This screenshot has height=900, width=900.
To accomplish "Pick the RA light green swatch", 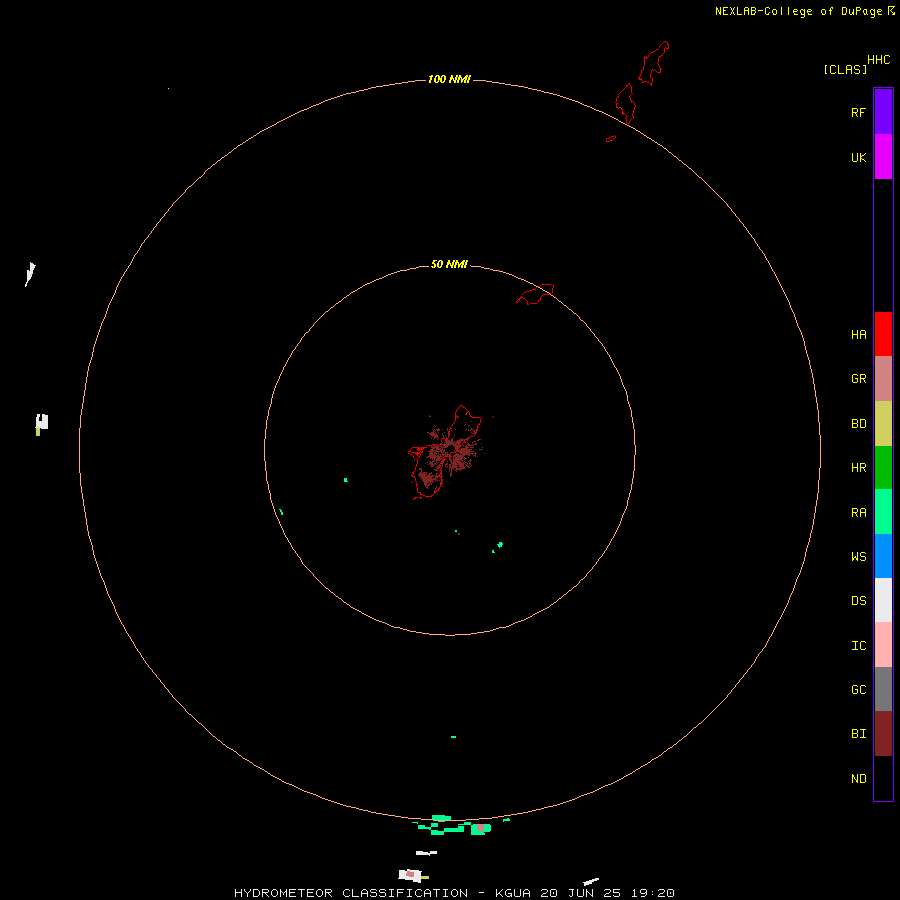I will coord(883,512).
